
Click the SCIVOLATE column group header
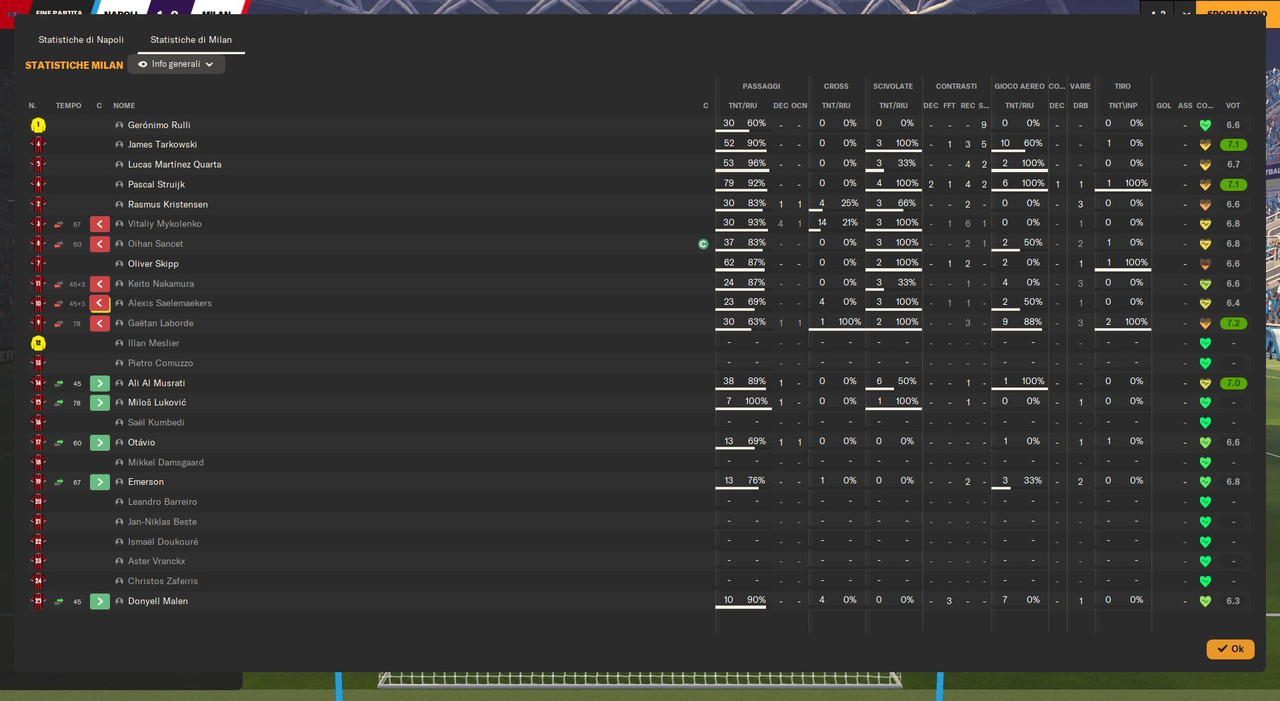pyautogui.click(x=893, y=86)
